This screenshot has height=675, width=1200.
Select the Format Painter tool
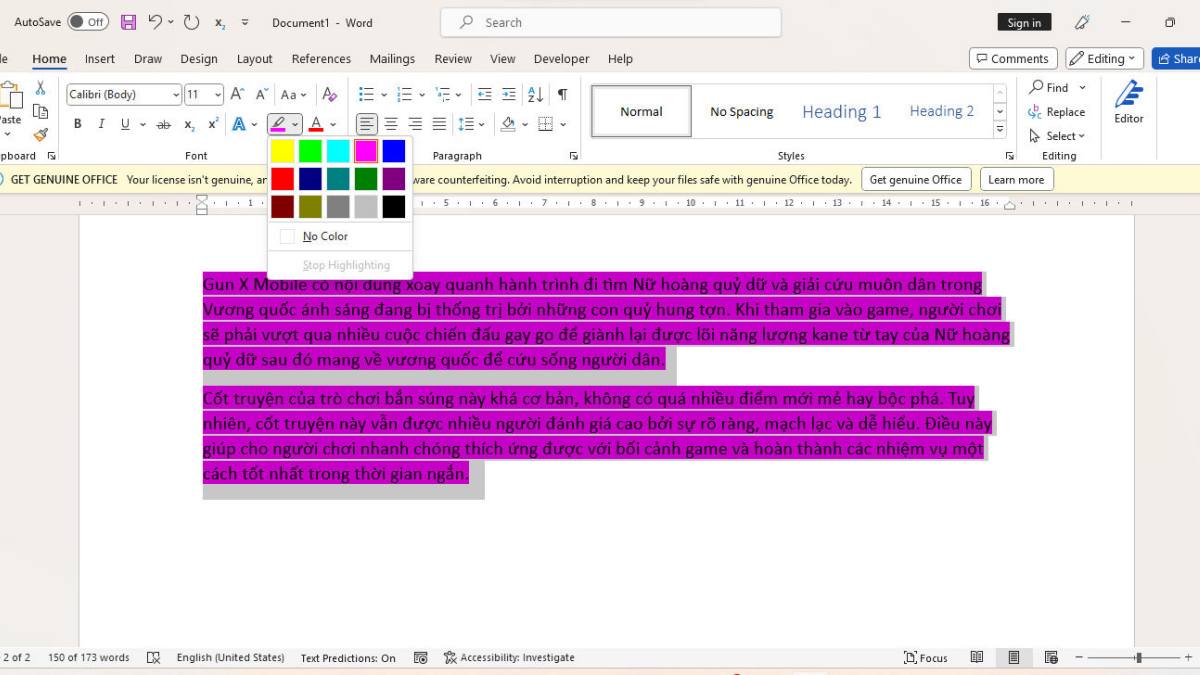click(x=40, y=134)
